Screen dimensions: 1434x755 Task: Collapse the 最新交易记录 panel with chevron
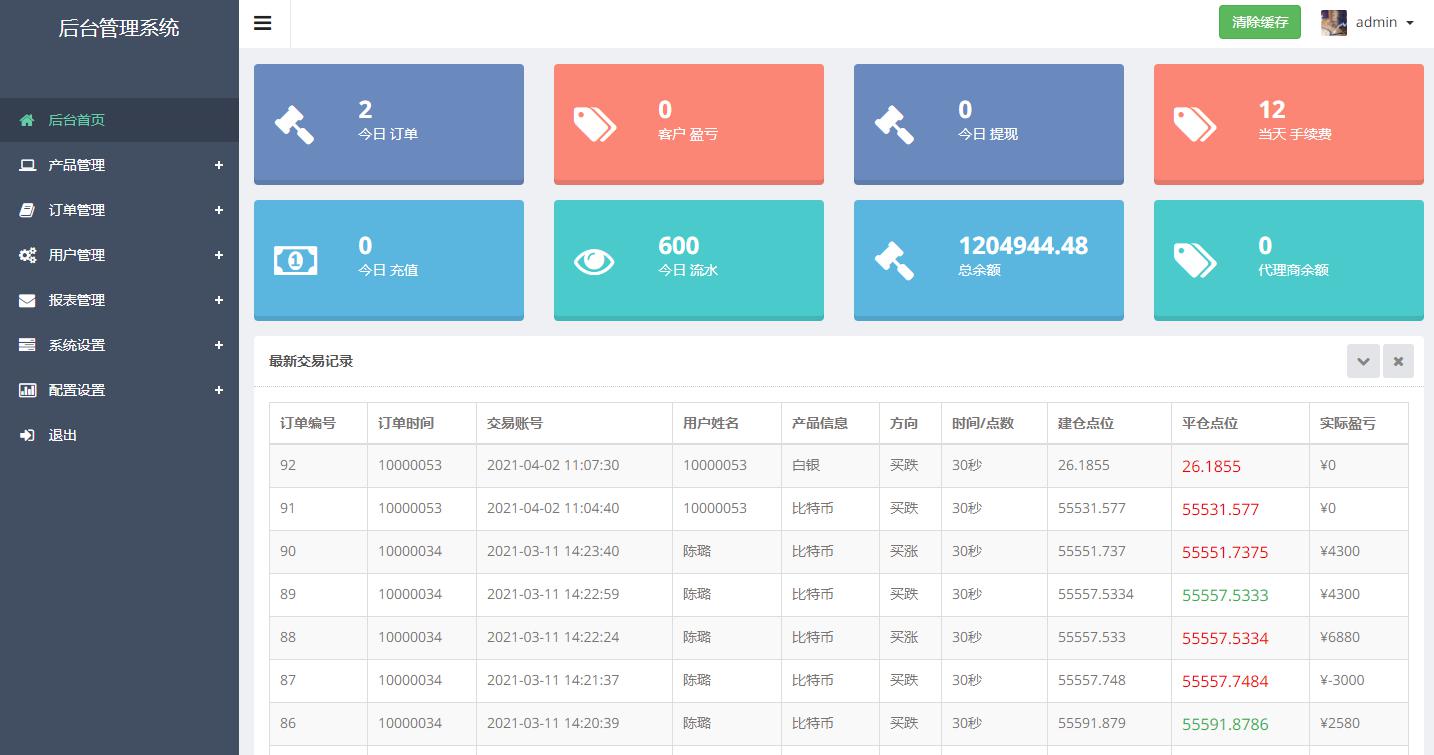click(x=1362, y=361)
